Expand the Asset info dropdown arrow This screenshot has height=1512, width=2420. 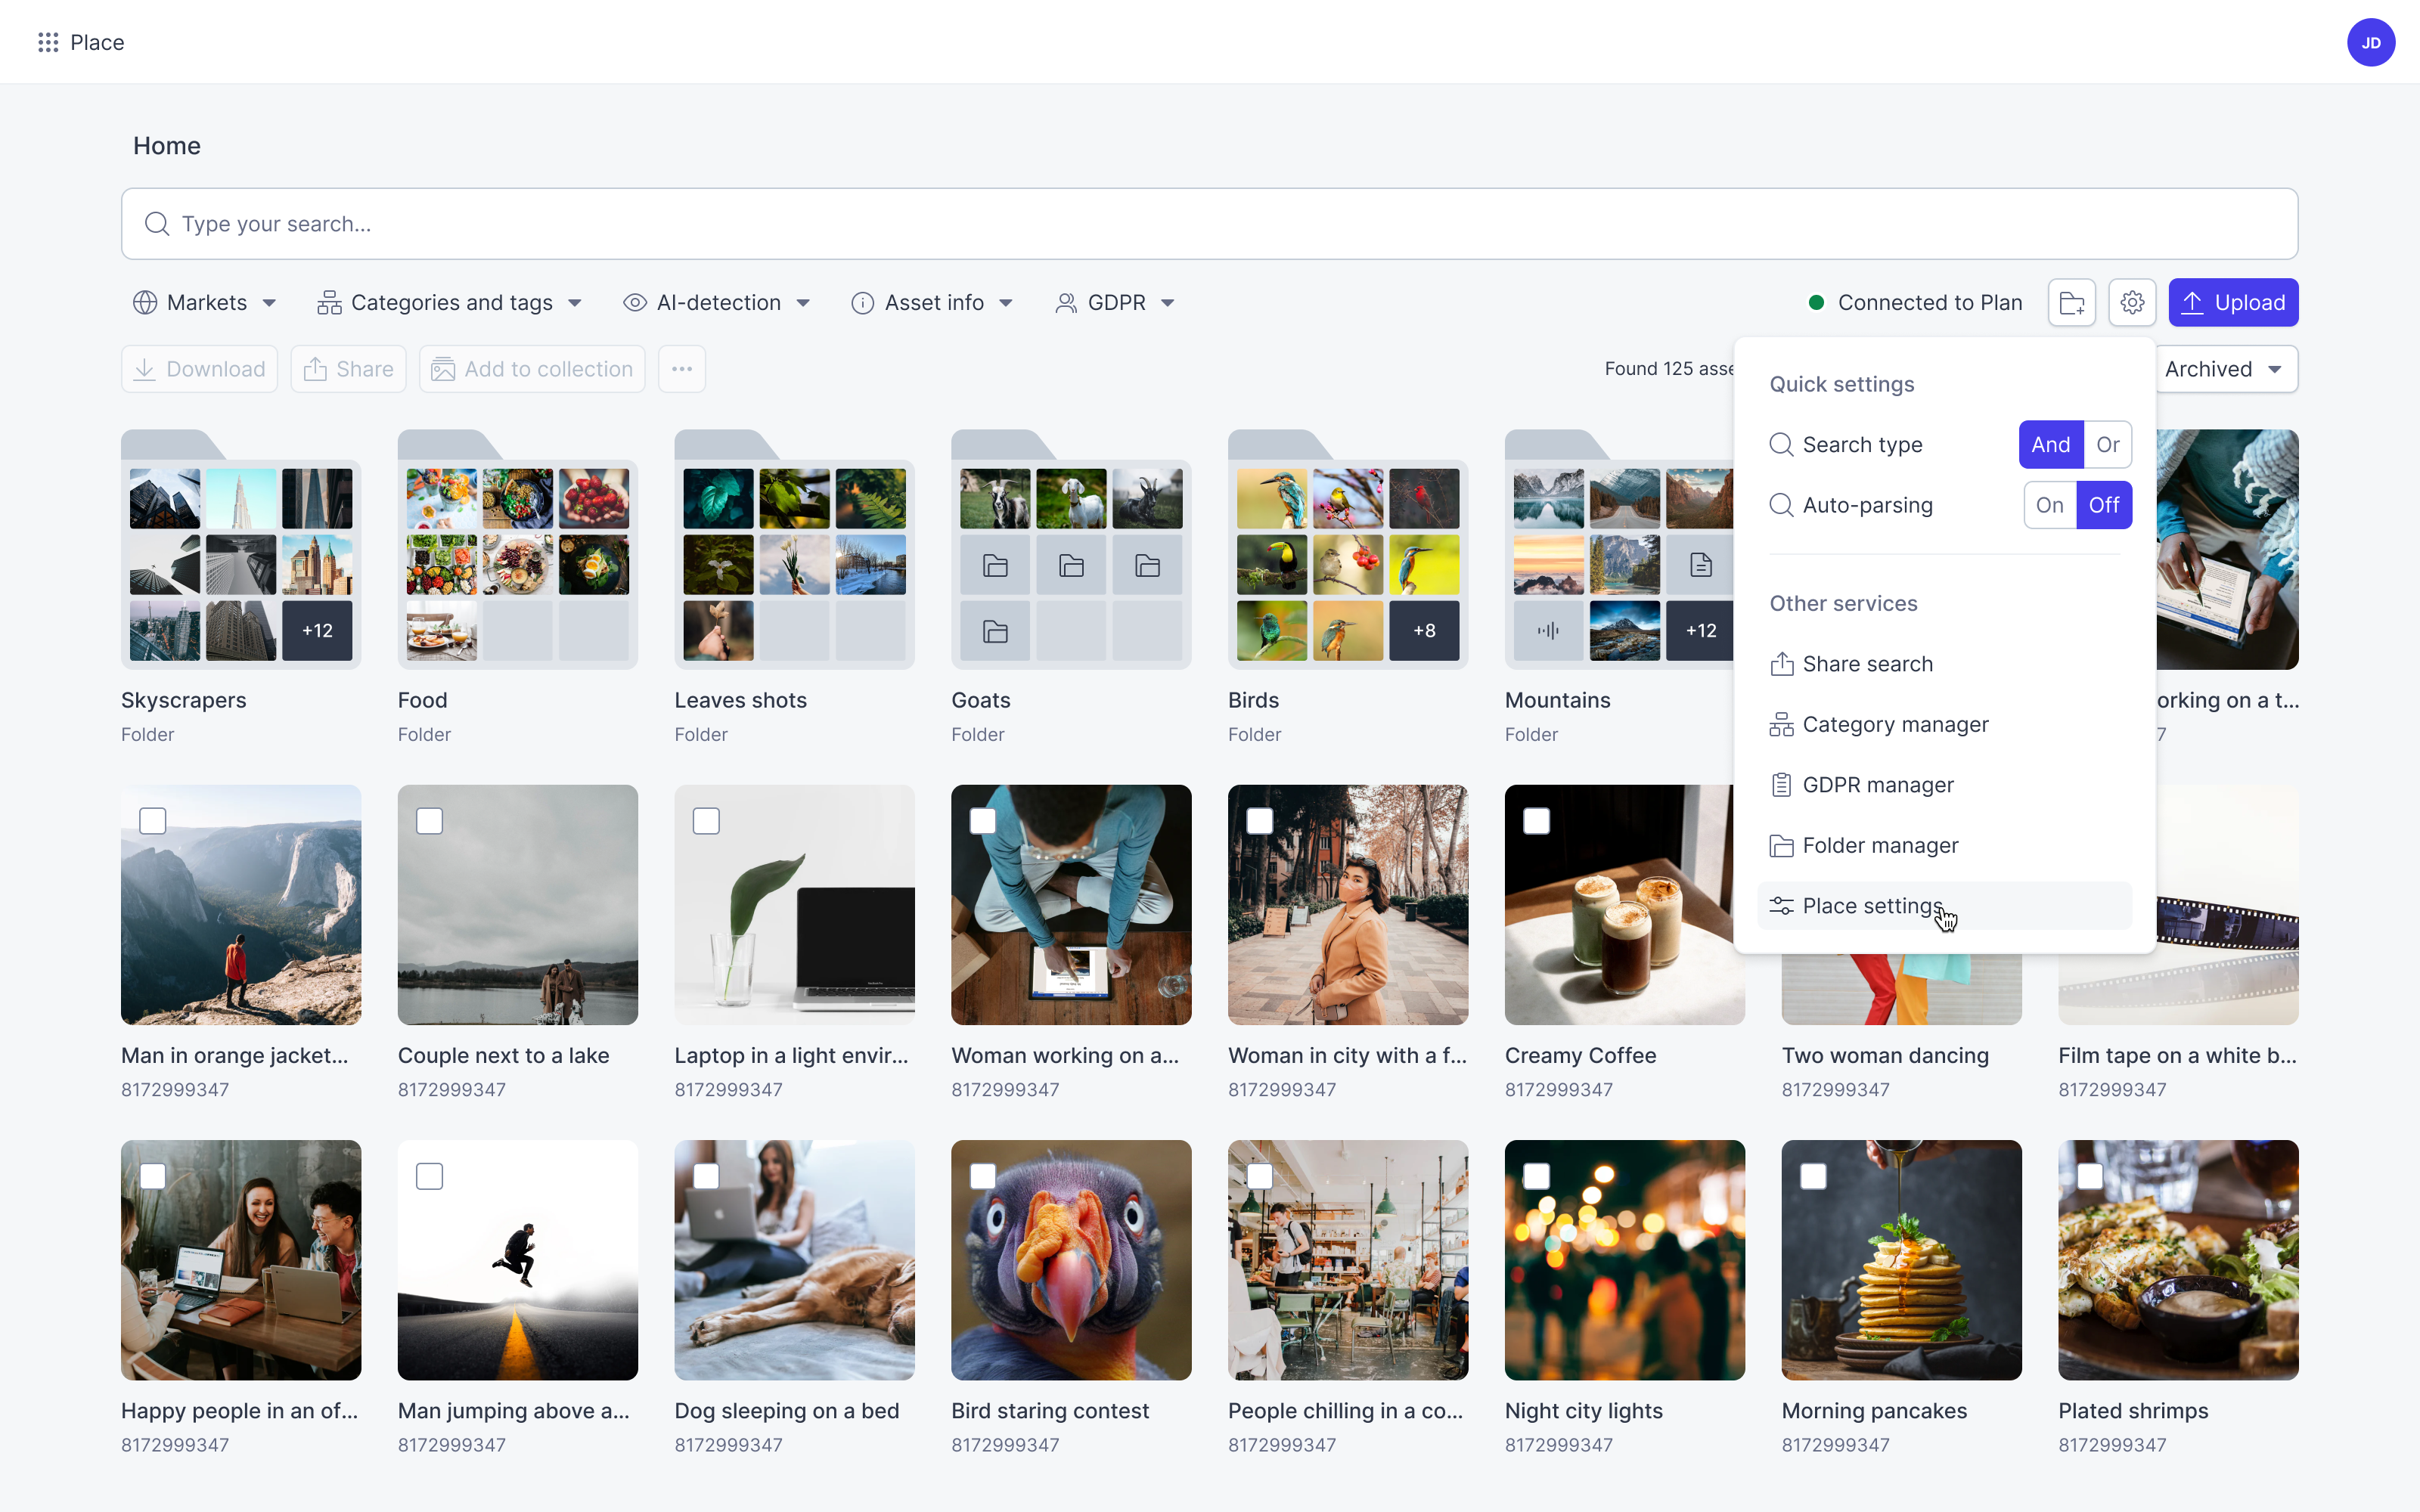pos(1006,303)
